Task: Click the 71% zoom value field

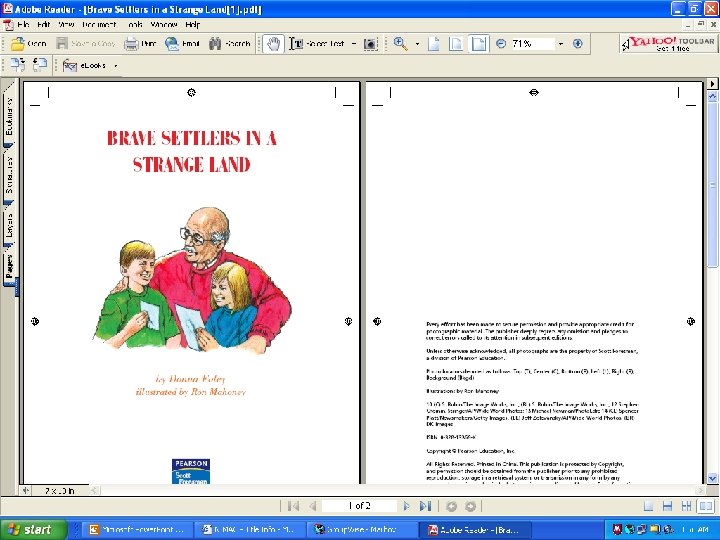Action: [x=532, y=44]
